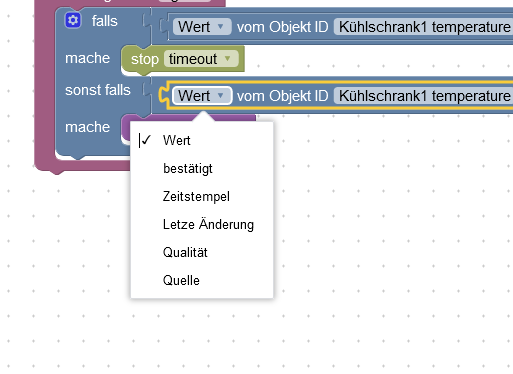Click the first 'mache' label above sonst falls
The image size is (513, 374).
tap(87, 58)
